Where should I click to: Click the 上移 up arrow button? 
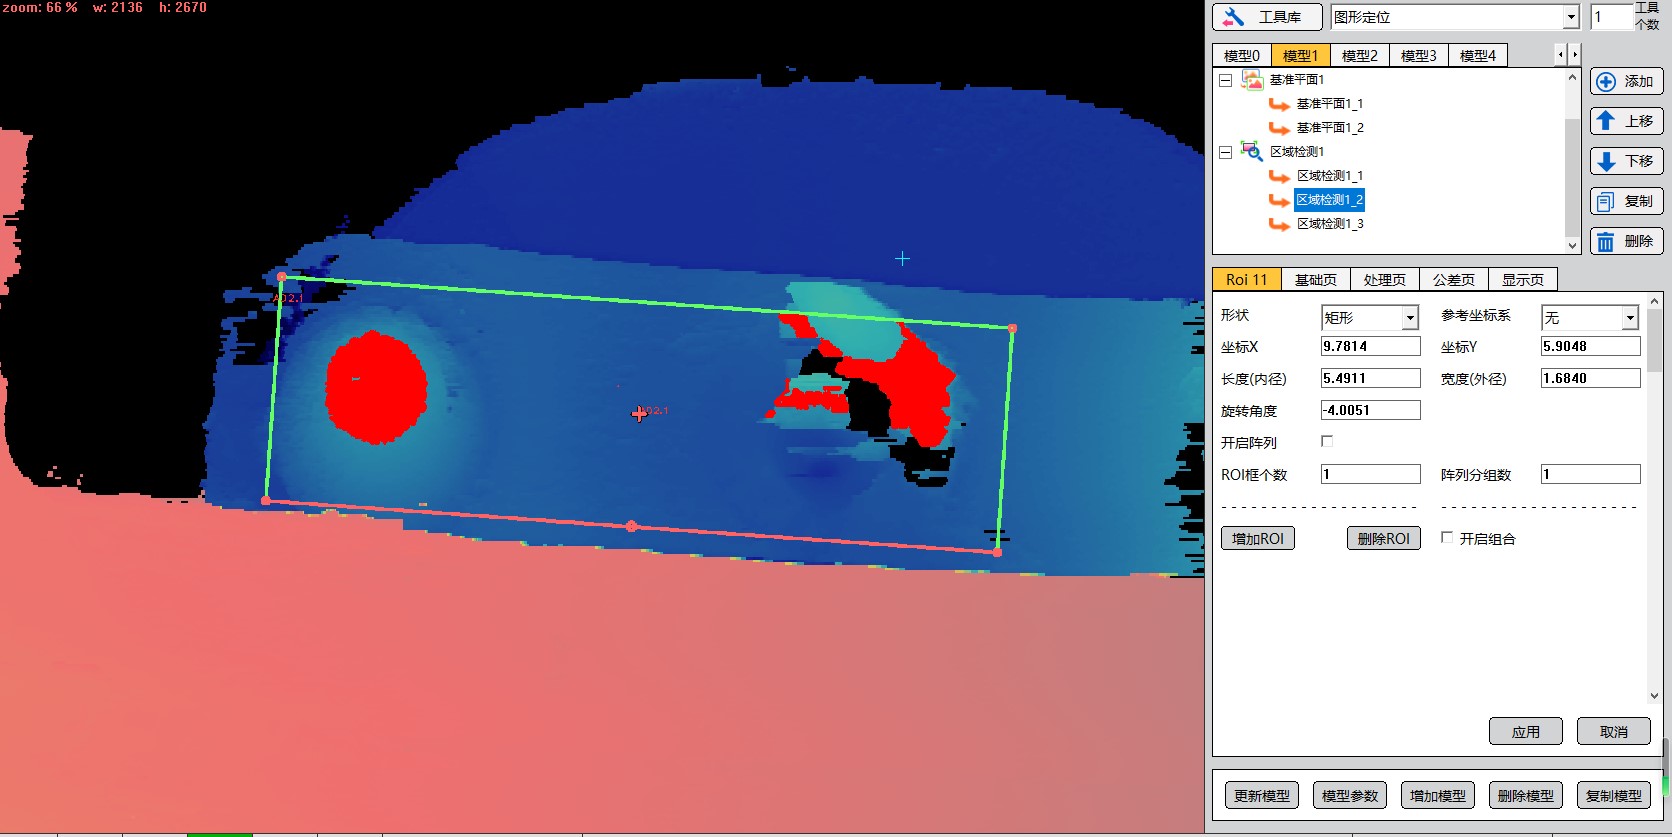(x=1626, y=121)
